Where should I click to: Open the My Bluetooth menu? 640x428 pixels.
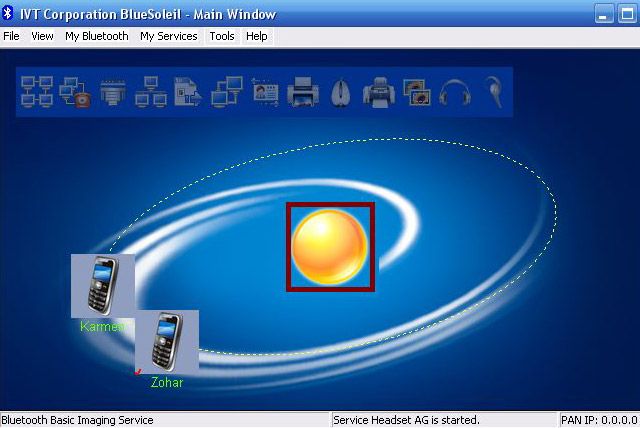[97, 36]
